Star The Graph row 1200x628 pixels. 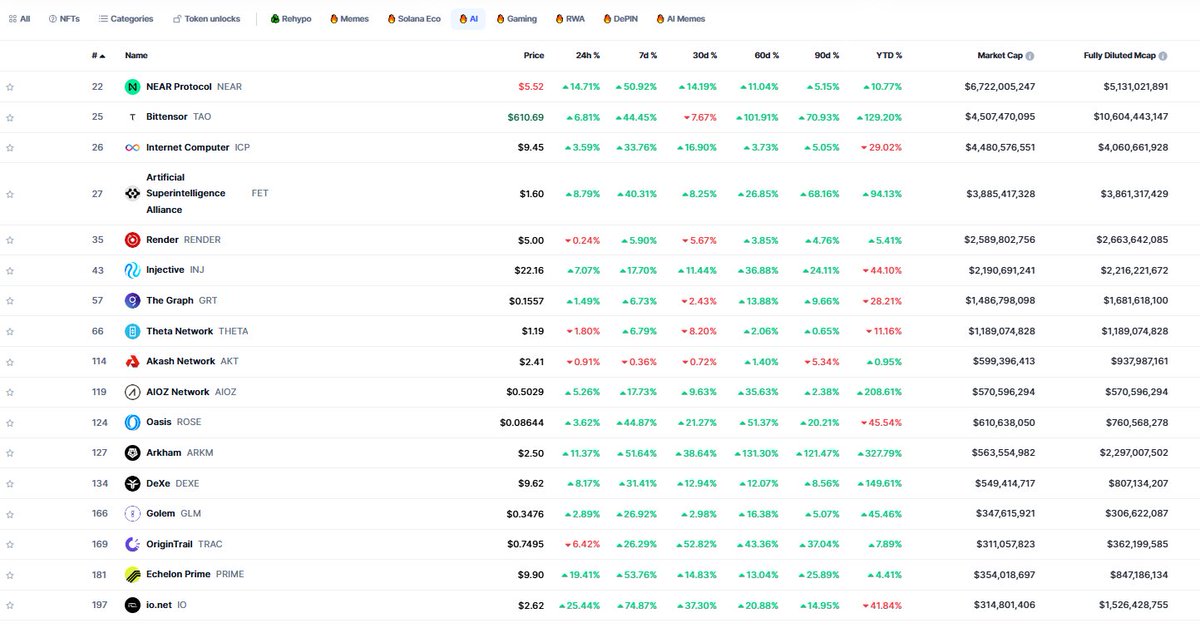click(x=10, y=301)
